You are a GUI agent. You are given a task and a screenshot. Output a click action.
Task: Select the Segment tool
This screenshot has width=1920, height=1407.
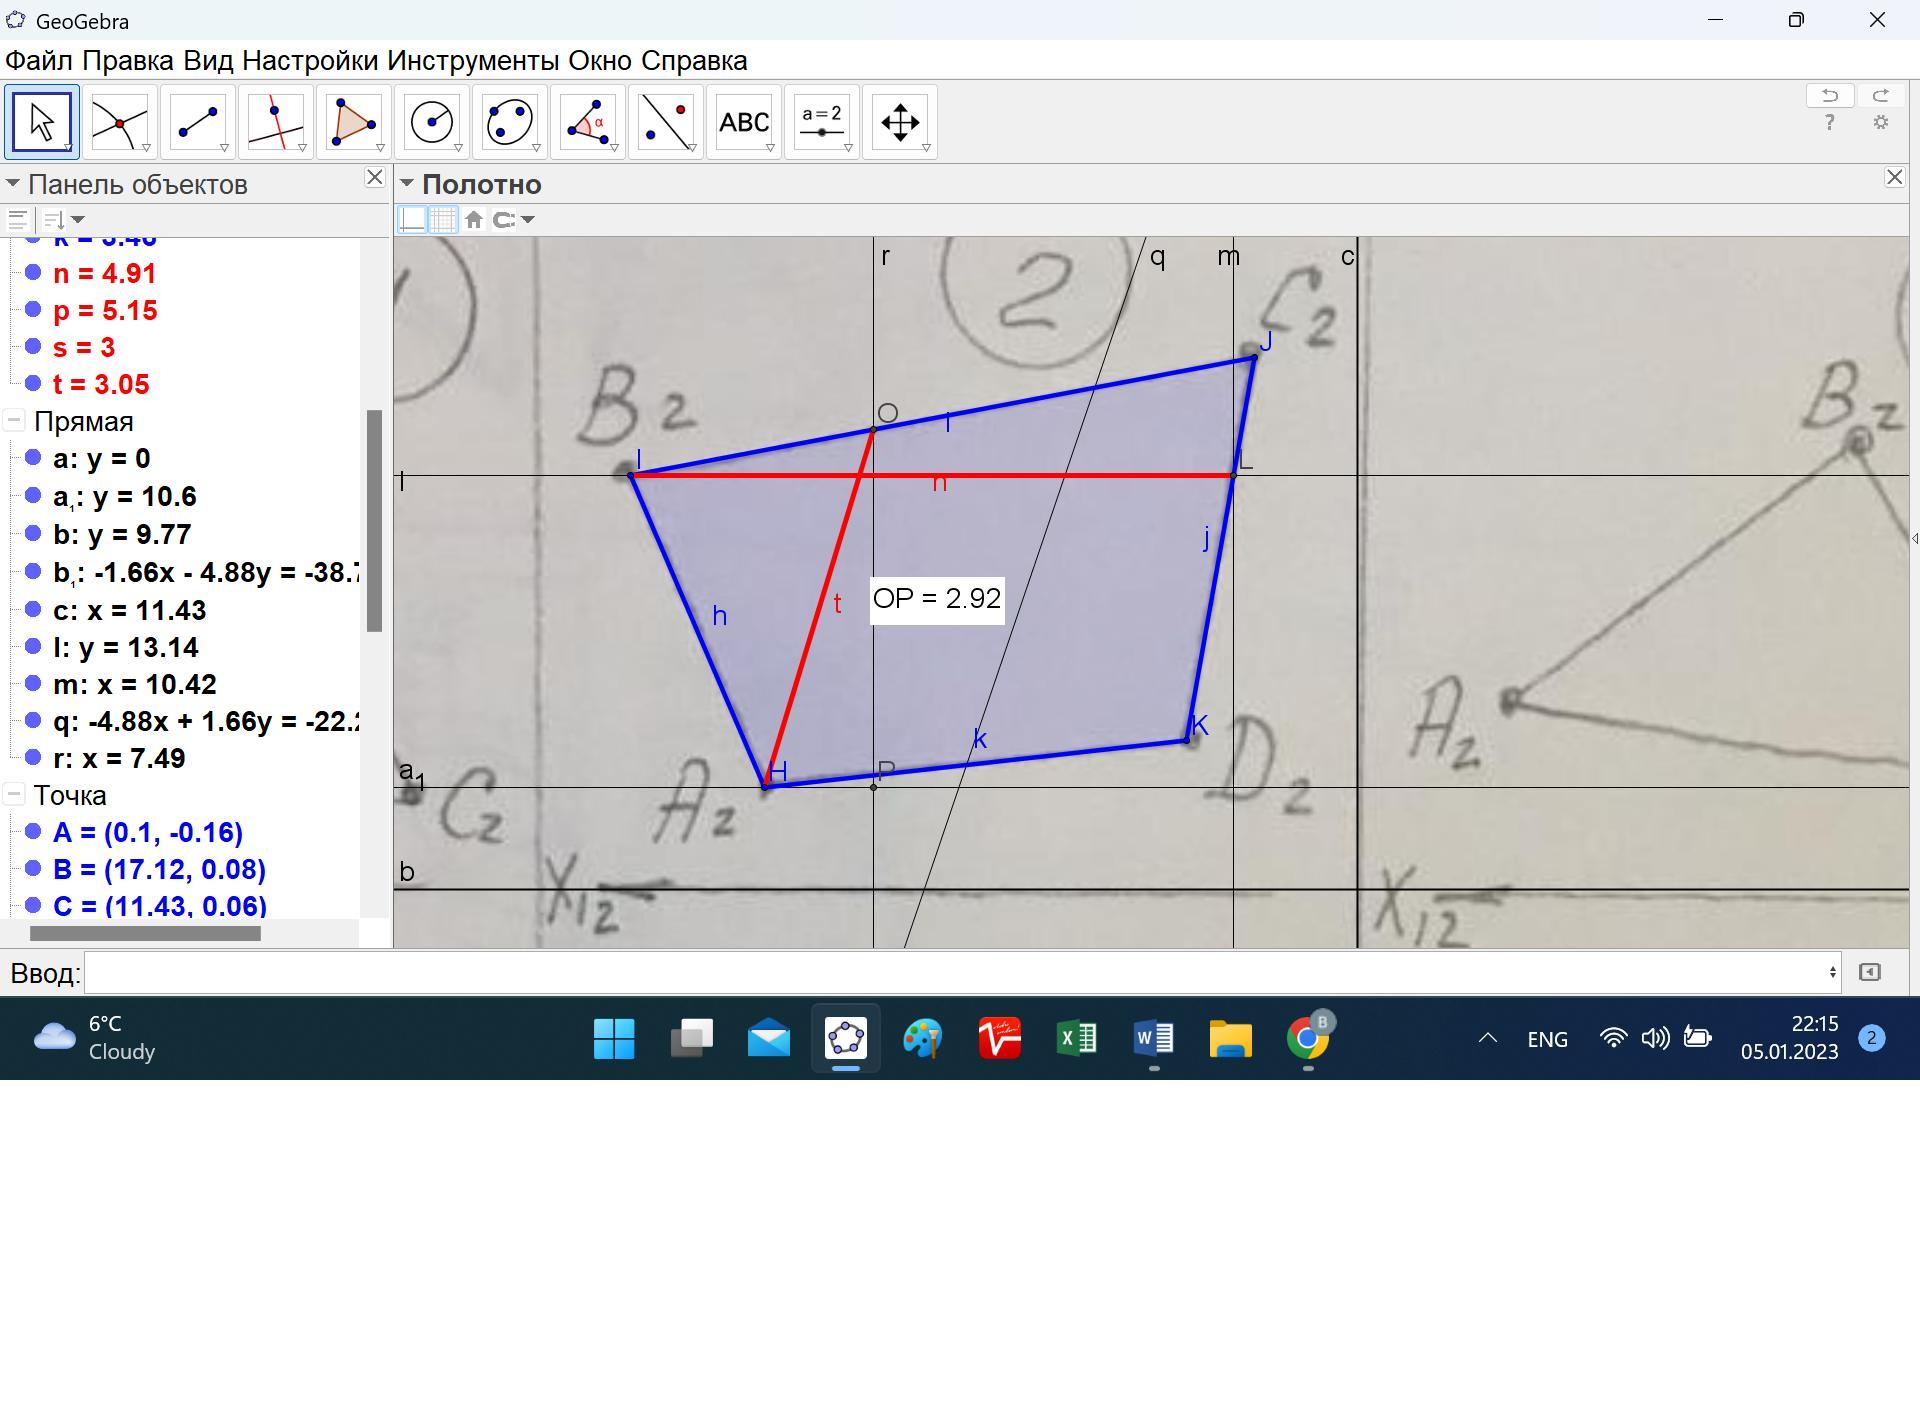pos(197,122)
